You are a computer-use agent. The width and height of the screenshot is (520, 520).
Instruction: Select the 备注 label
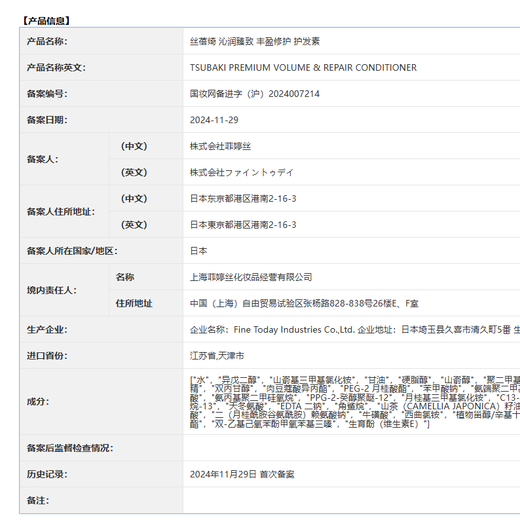(x=38, y=500)
